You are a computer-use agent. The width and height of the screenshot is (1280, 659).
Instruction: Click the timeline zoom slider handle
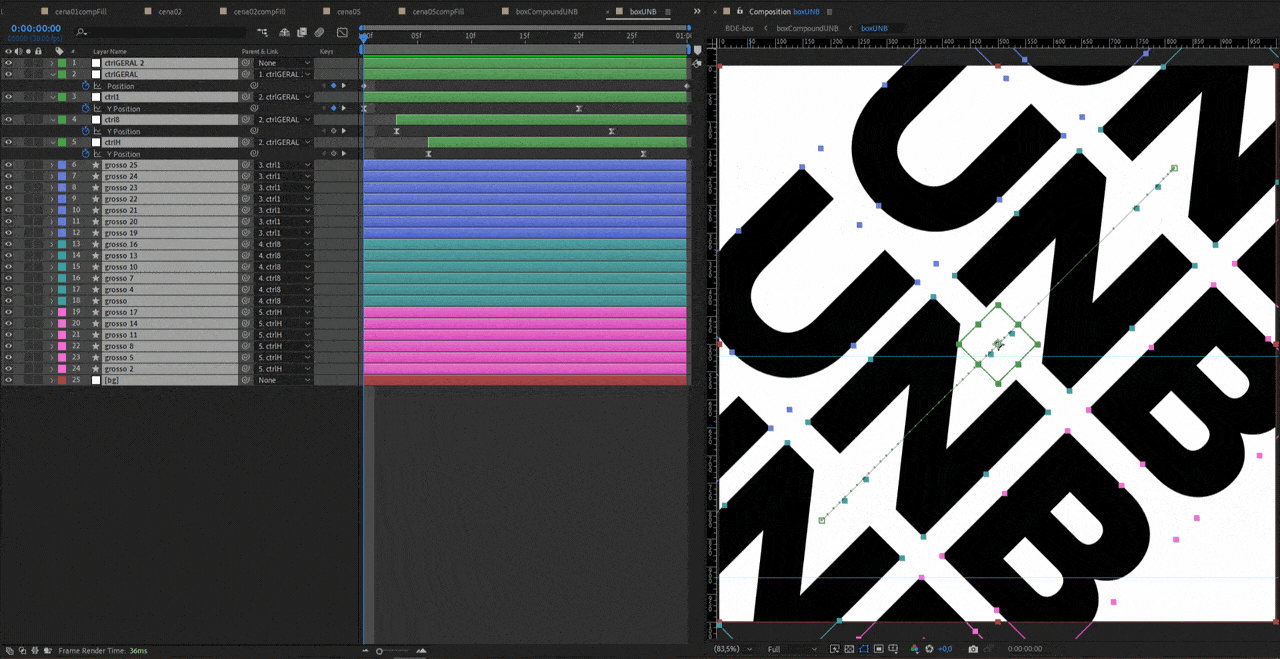[379, 651]
